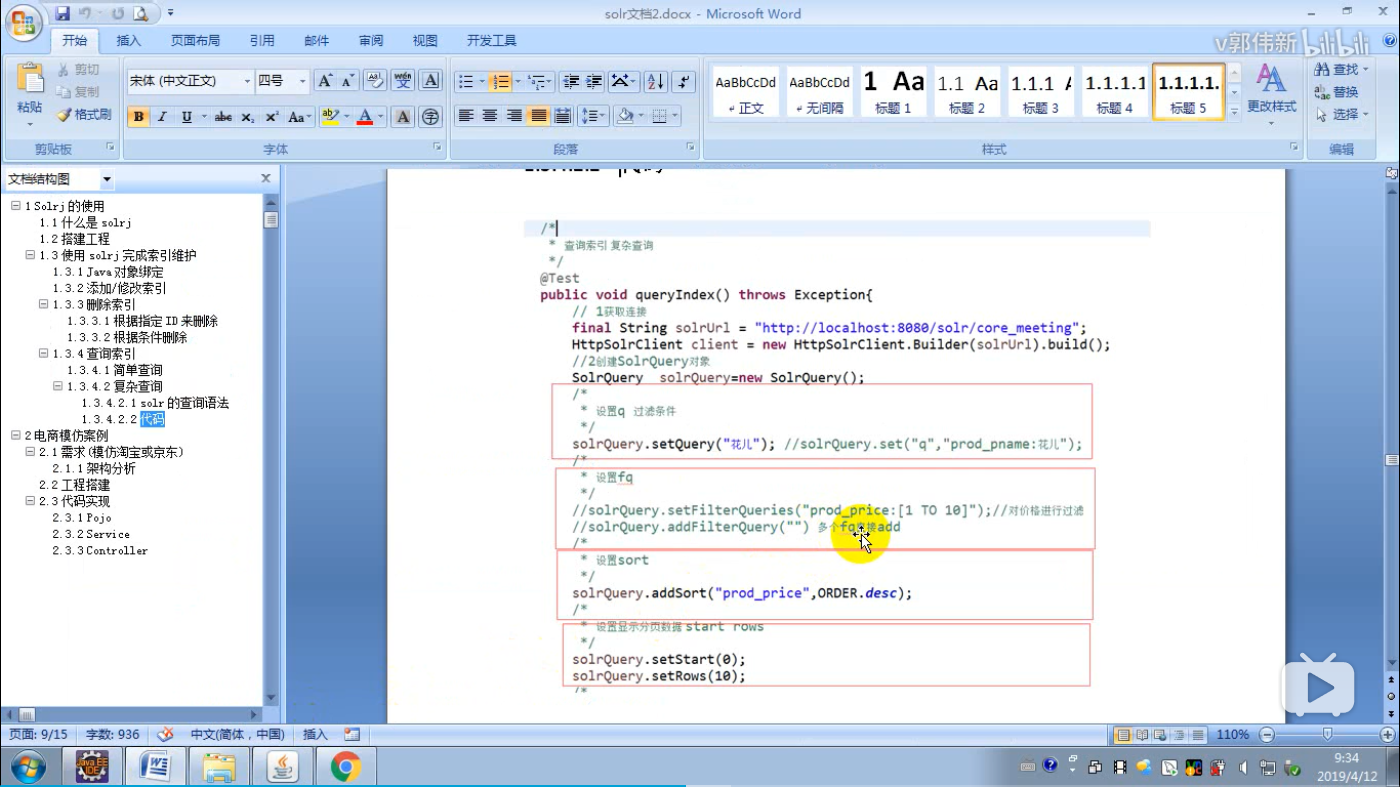This screenshot has height=787, width=1400.
Task: Click the Decrease Indent icon
Action: tap(571, 81)
